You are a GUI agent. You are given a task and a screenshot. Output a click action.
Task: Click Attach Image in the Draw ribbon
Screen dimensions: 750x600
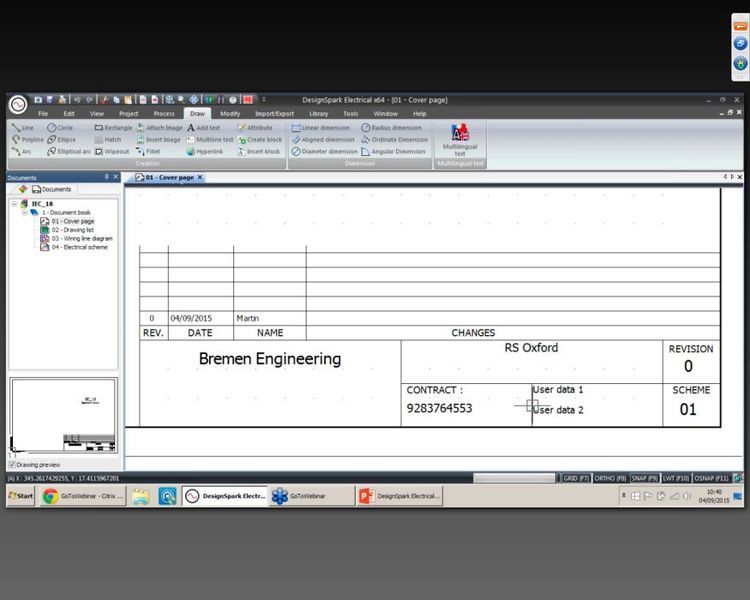pos(159,128)
